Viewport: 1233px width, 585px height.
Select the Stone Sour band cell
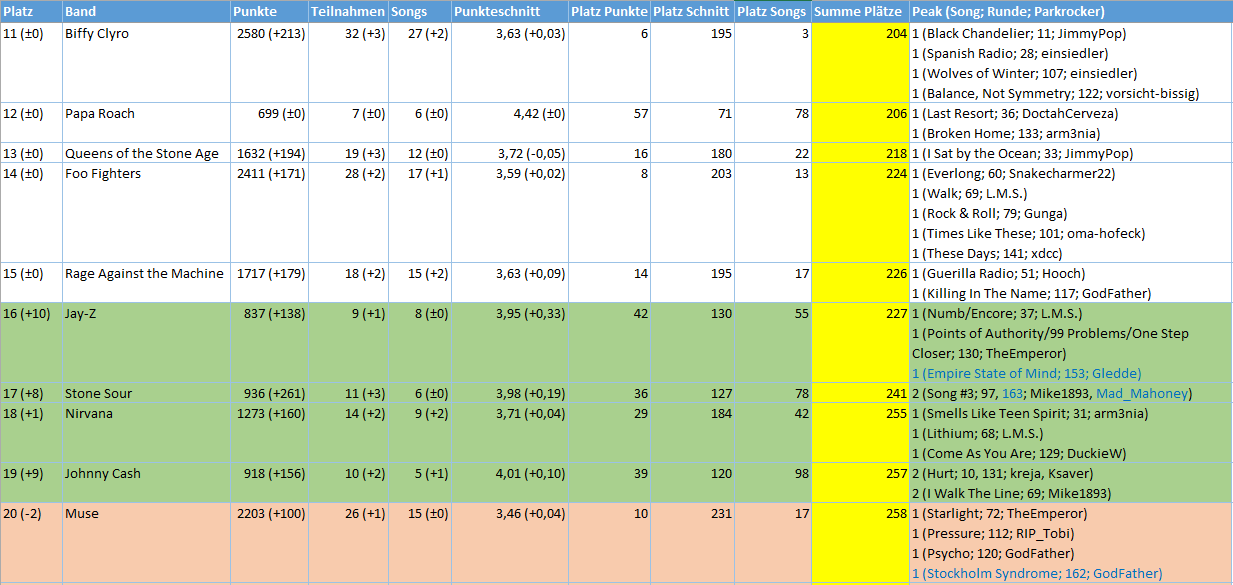145,393
